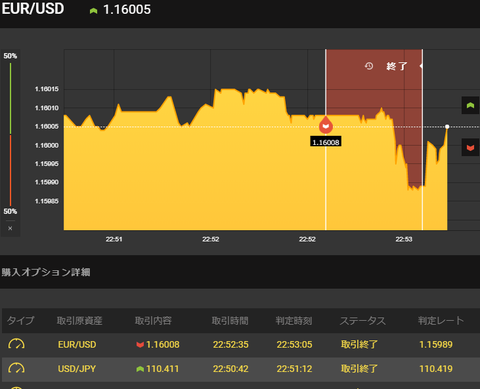Click the 判定レート column header
The image size is (480, 389).
tap(441, 321)
